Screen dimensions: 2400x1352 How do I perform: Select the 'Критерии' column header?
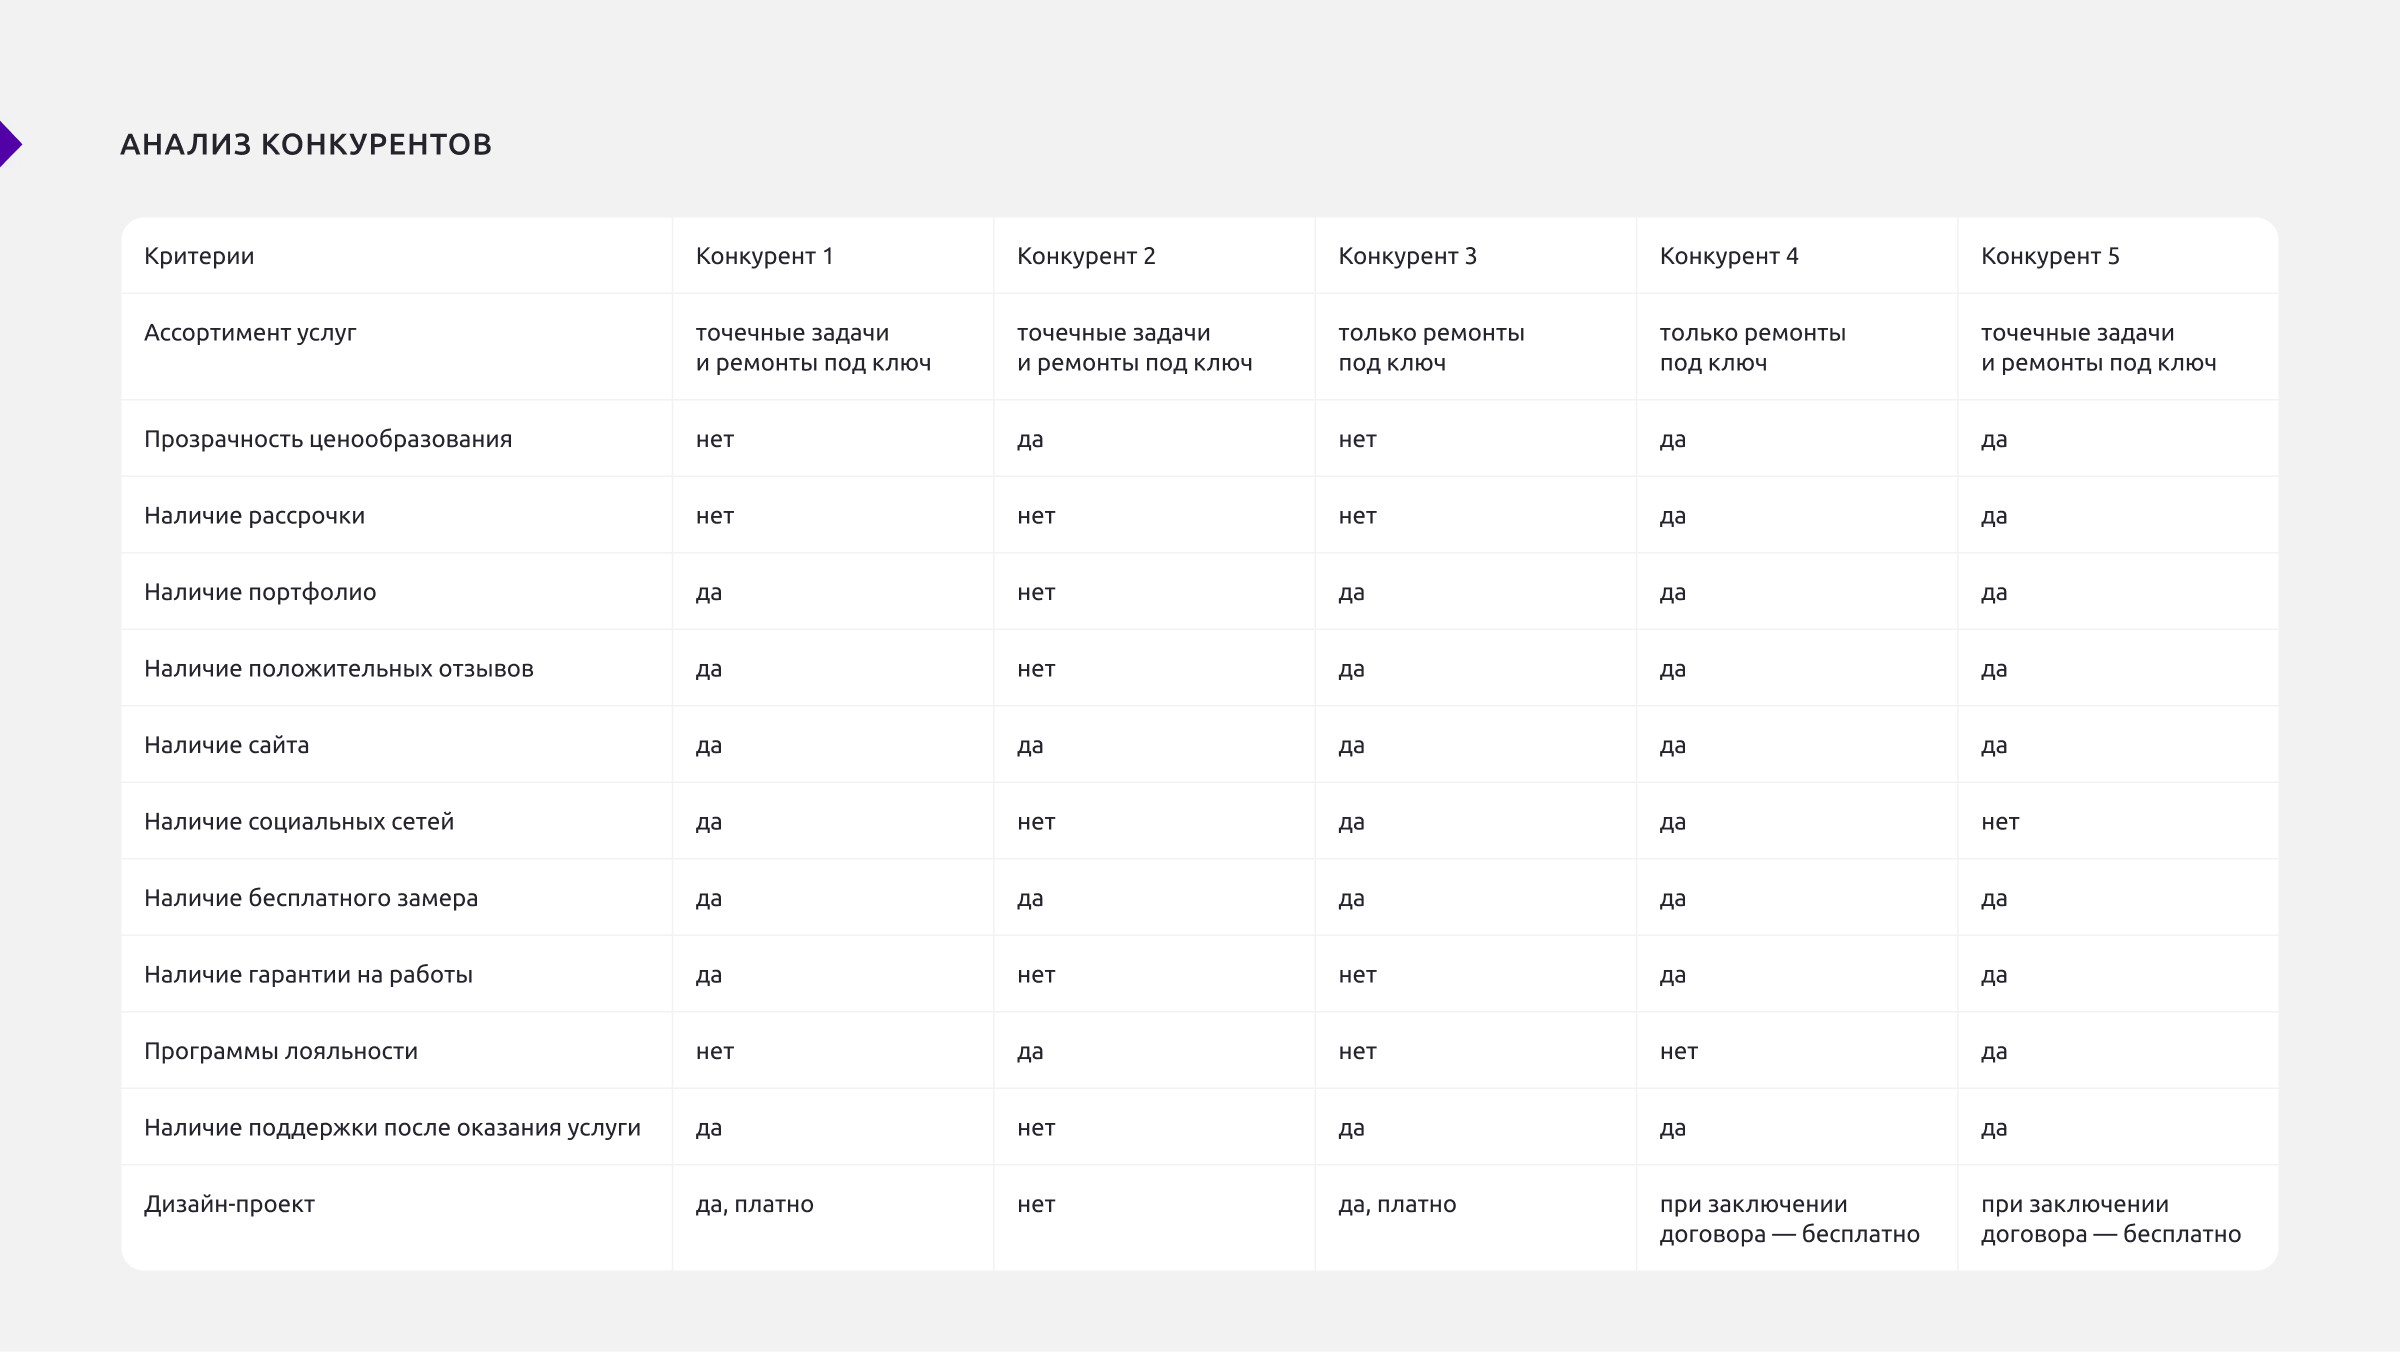point(199,256)
